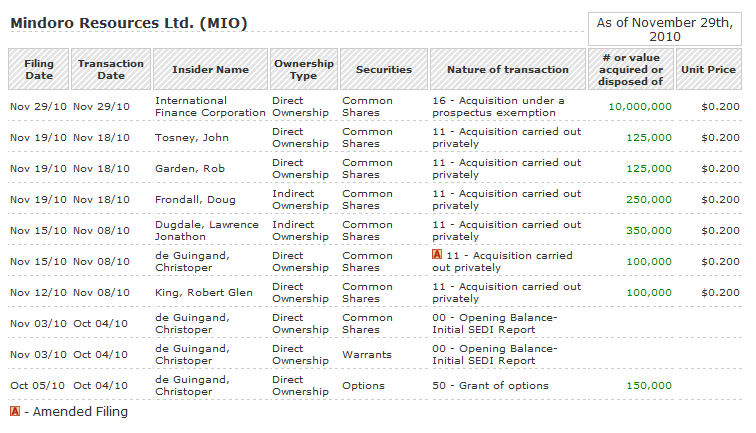Select the '50 - Grant of options' transaction
The height and width of the screenshot is (433, 756).
(490, 386)
